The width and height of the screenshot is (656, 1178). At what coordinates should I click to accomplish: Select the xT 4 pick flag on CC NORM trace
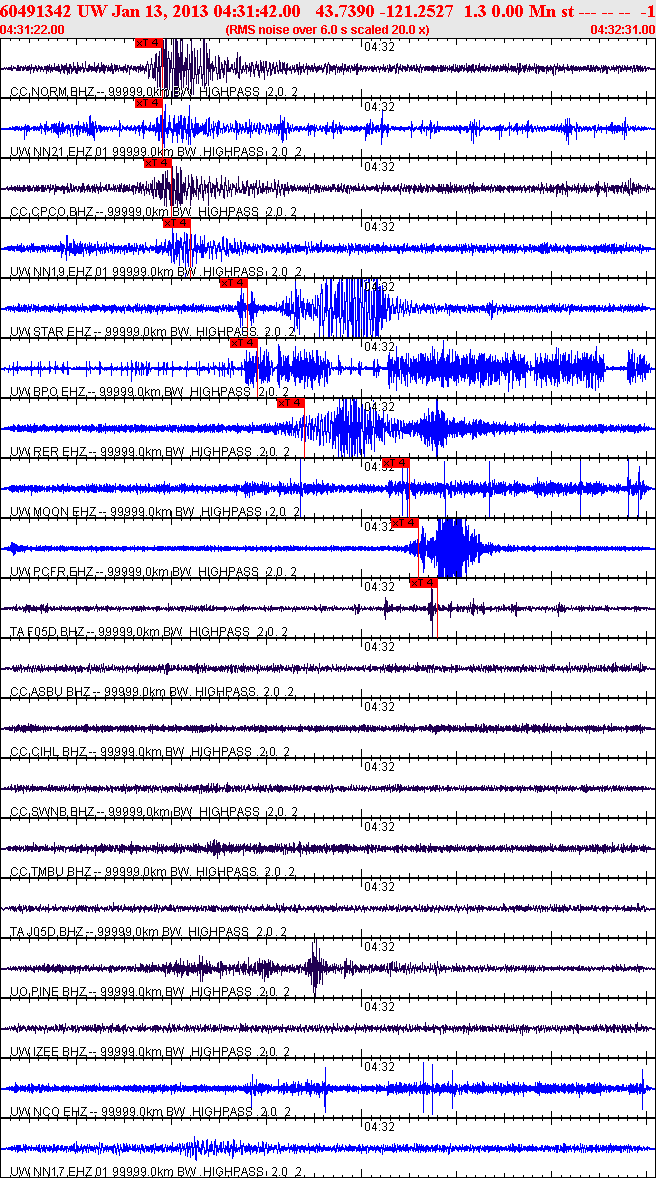pos(148,43)
